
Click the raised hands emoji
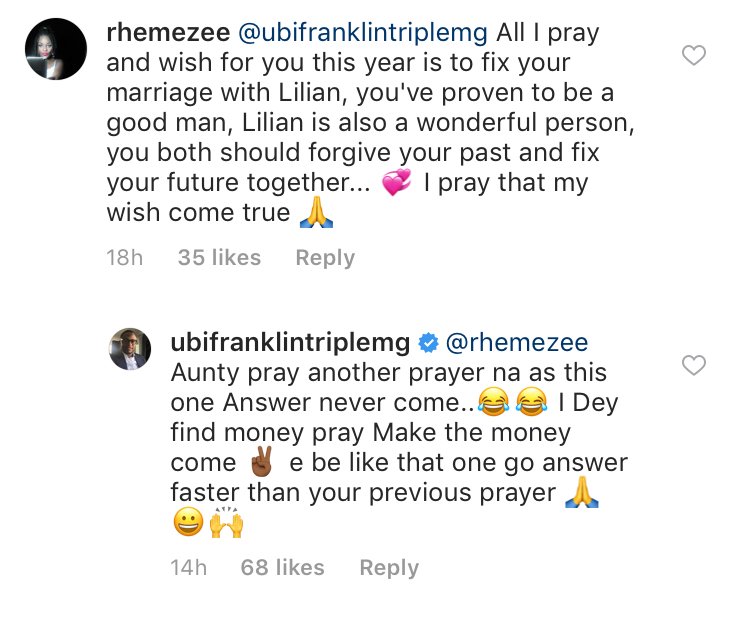[226, 523]
